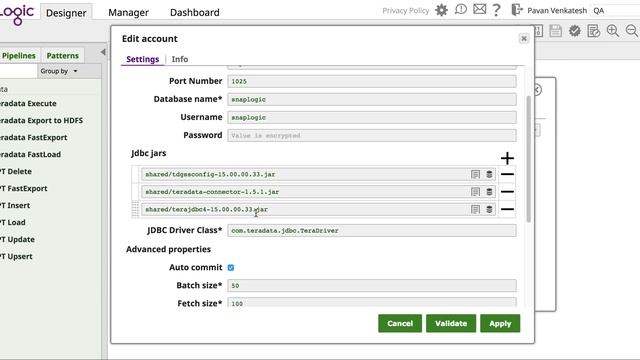Image resolution: width=640 pixels, height=360 pixels.
Task: Click the logout icon beside Pavan Venkatesh
Action: tap(517, 9)
